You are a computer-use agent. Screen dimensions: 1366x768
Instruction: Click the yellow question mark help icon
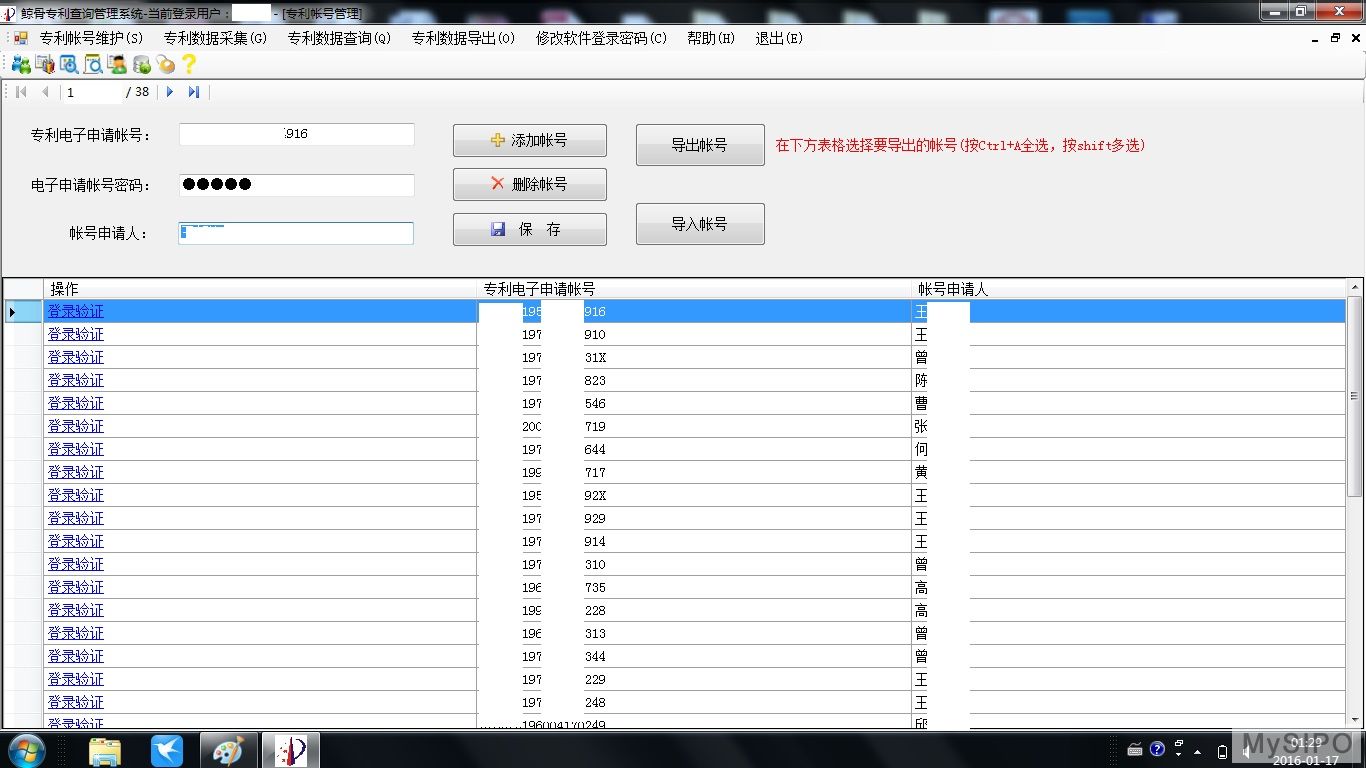coord(189,64)
